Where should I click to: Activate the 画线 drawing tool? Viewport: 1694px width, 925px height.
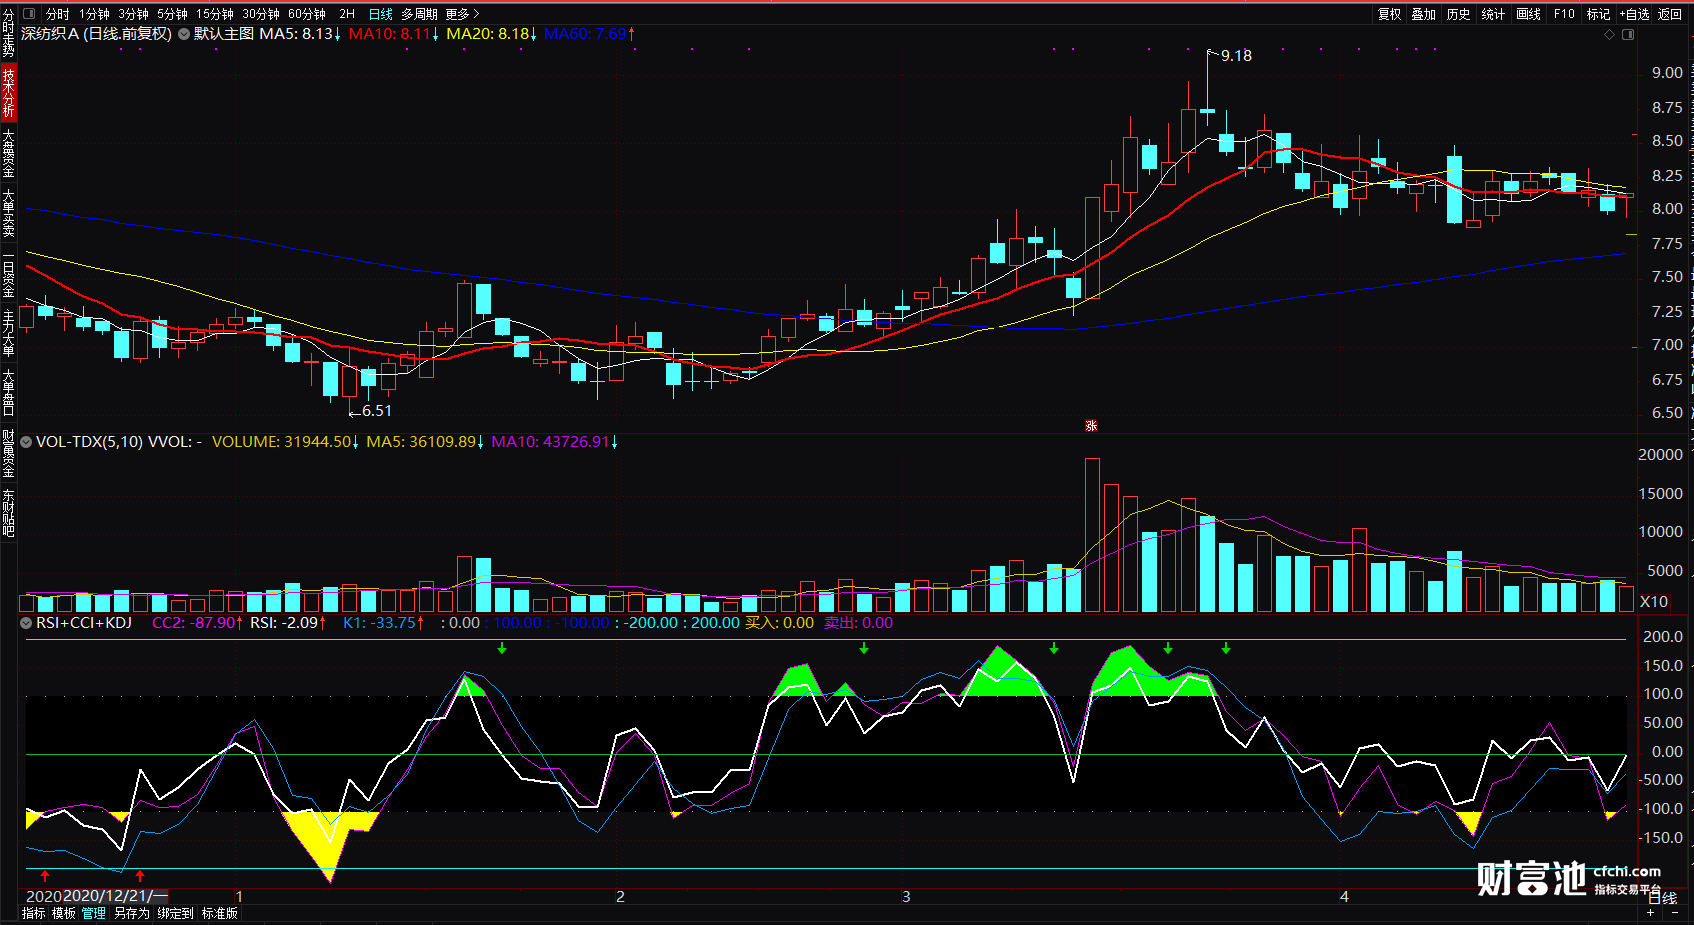(1528, 14)
